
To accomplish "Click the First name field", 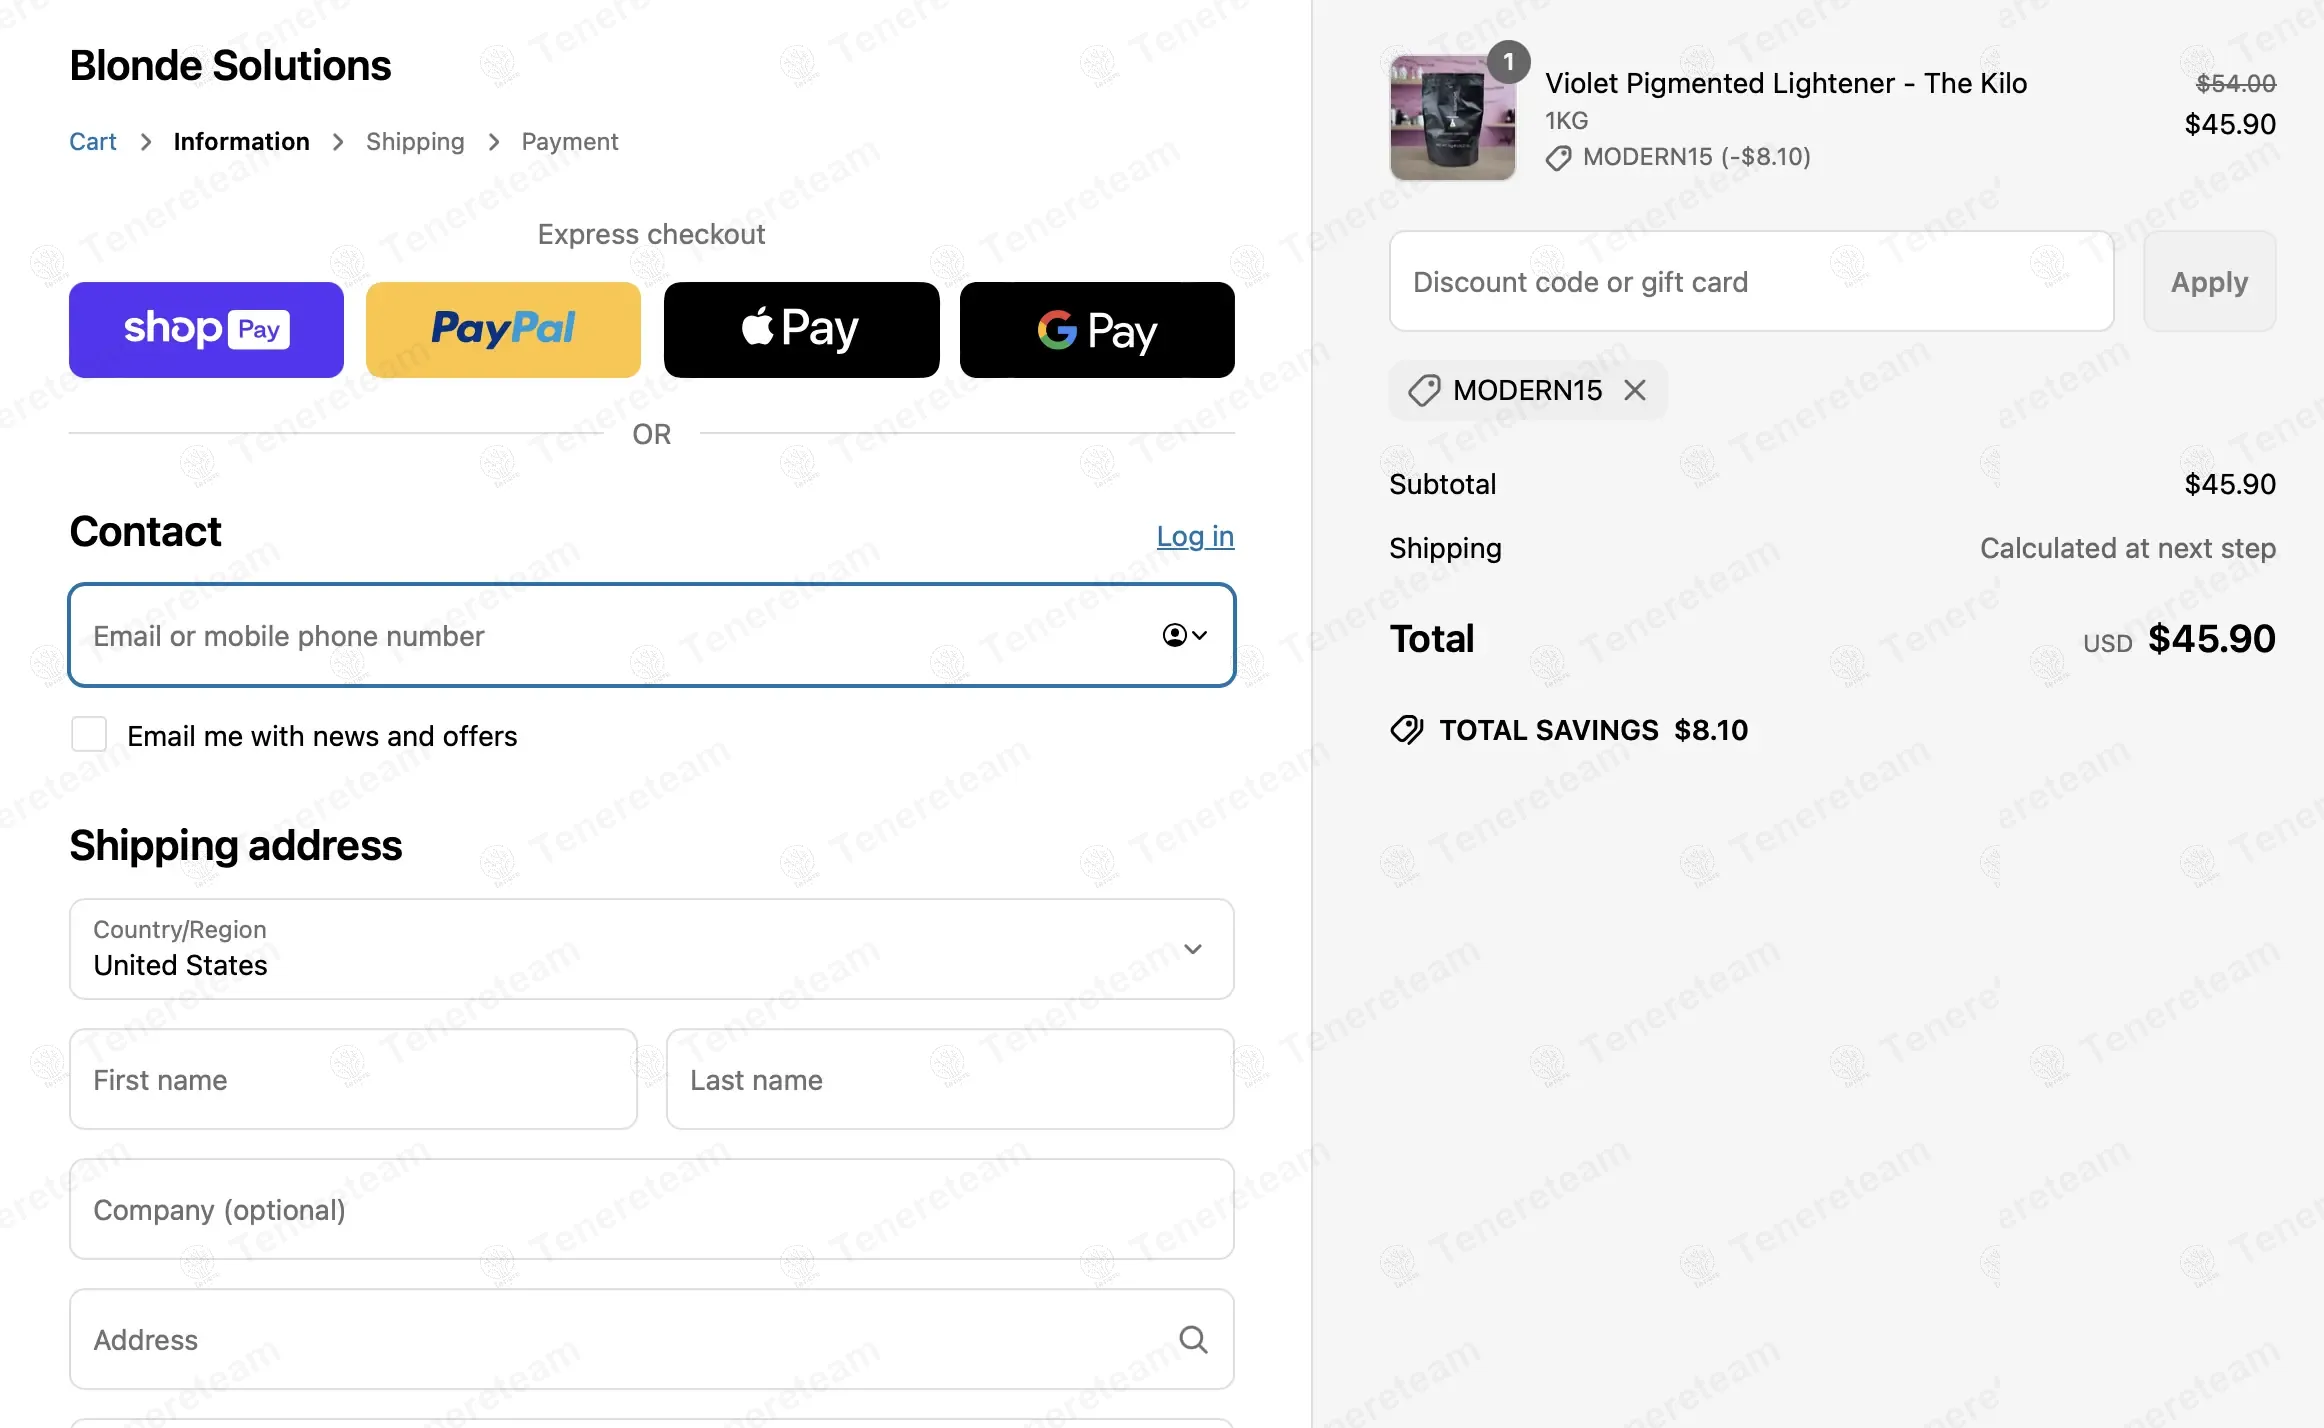I will [x=353, y=1079].
